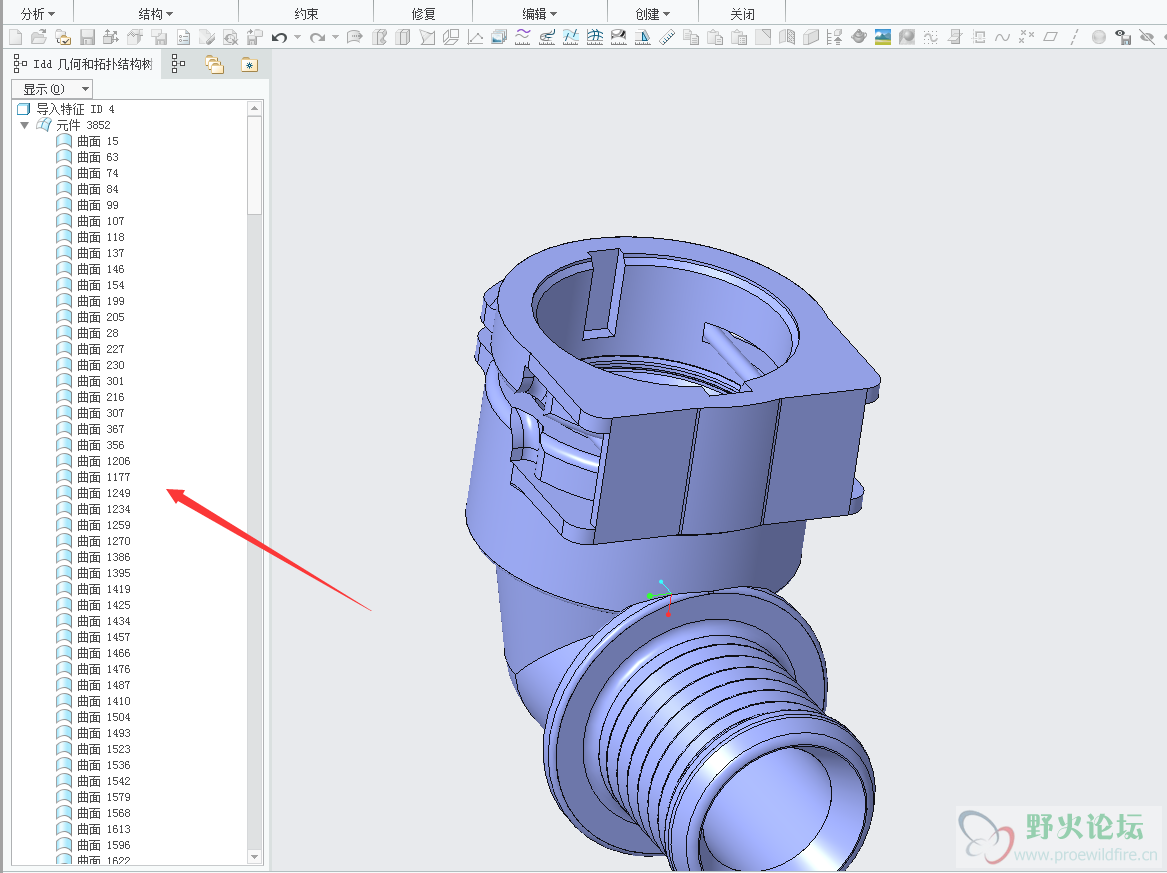Toggle curve display wave icon
Viewport: 1167px width, 873px height.
[1003, 36]
